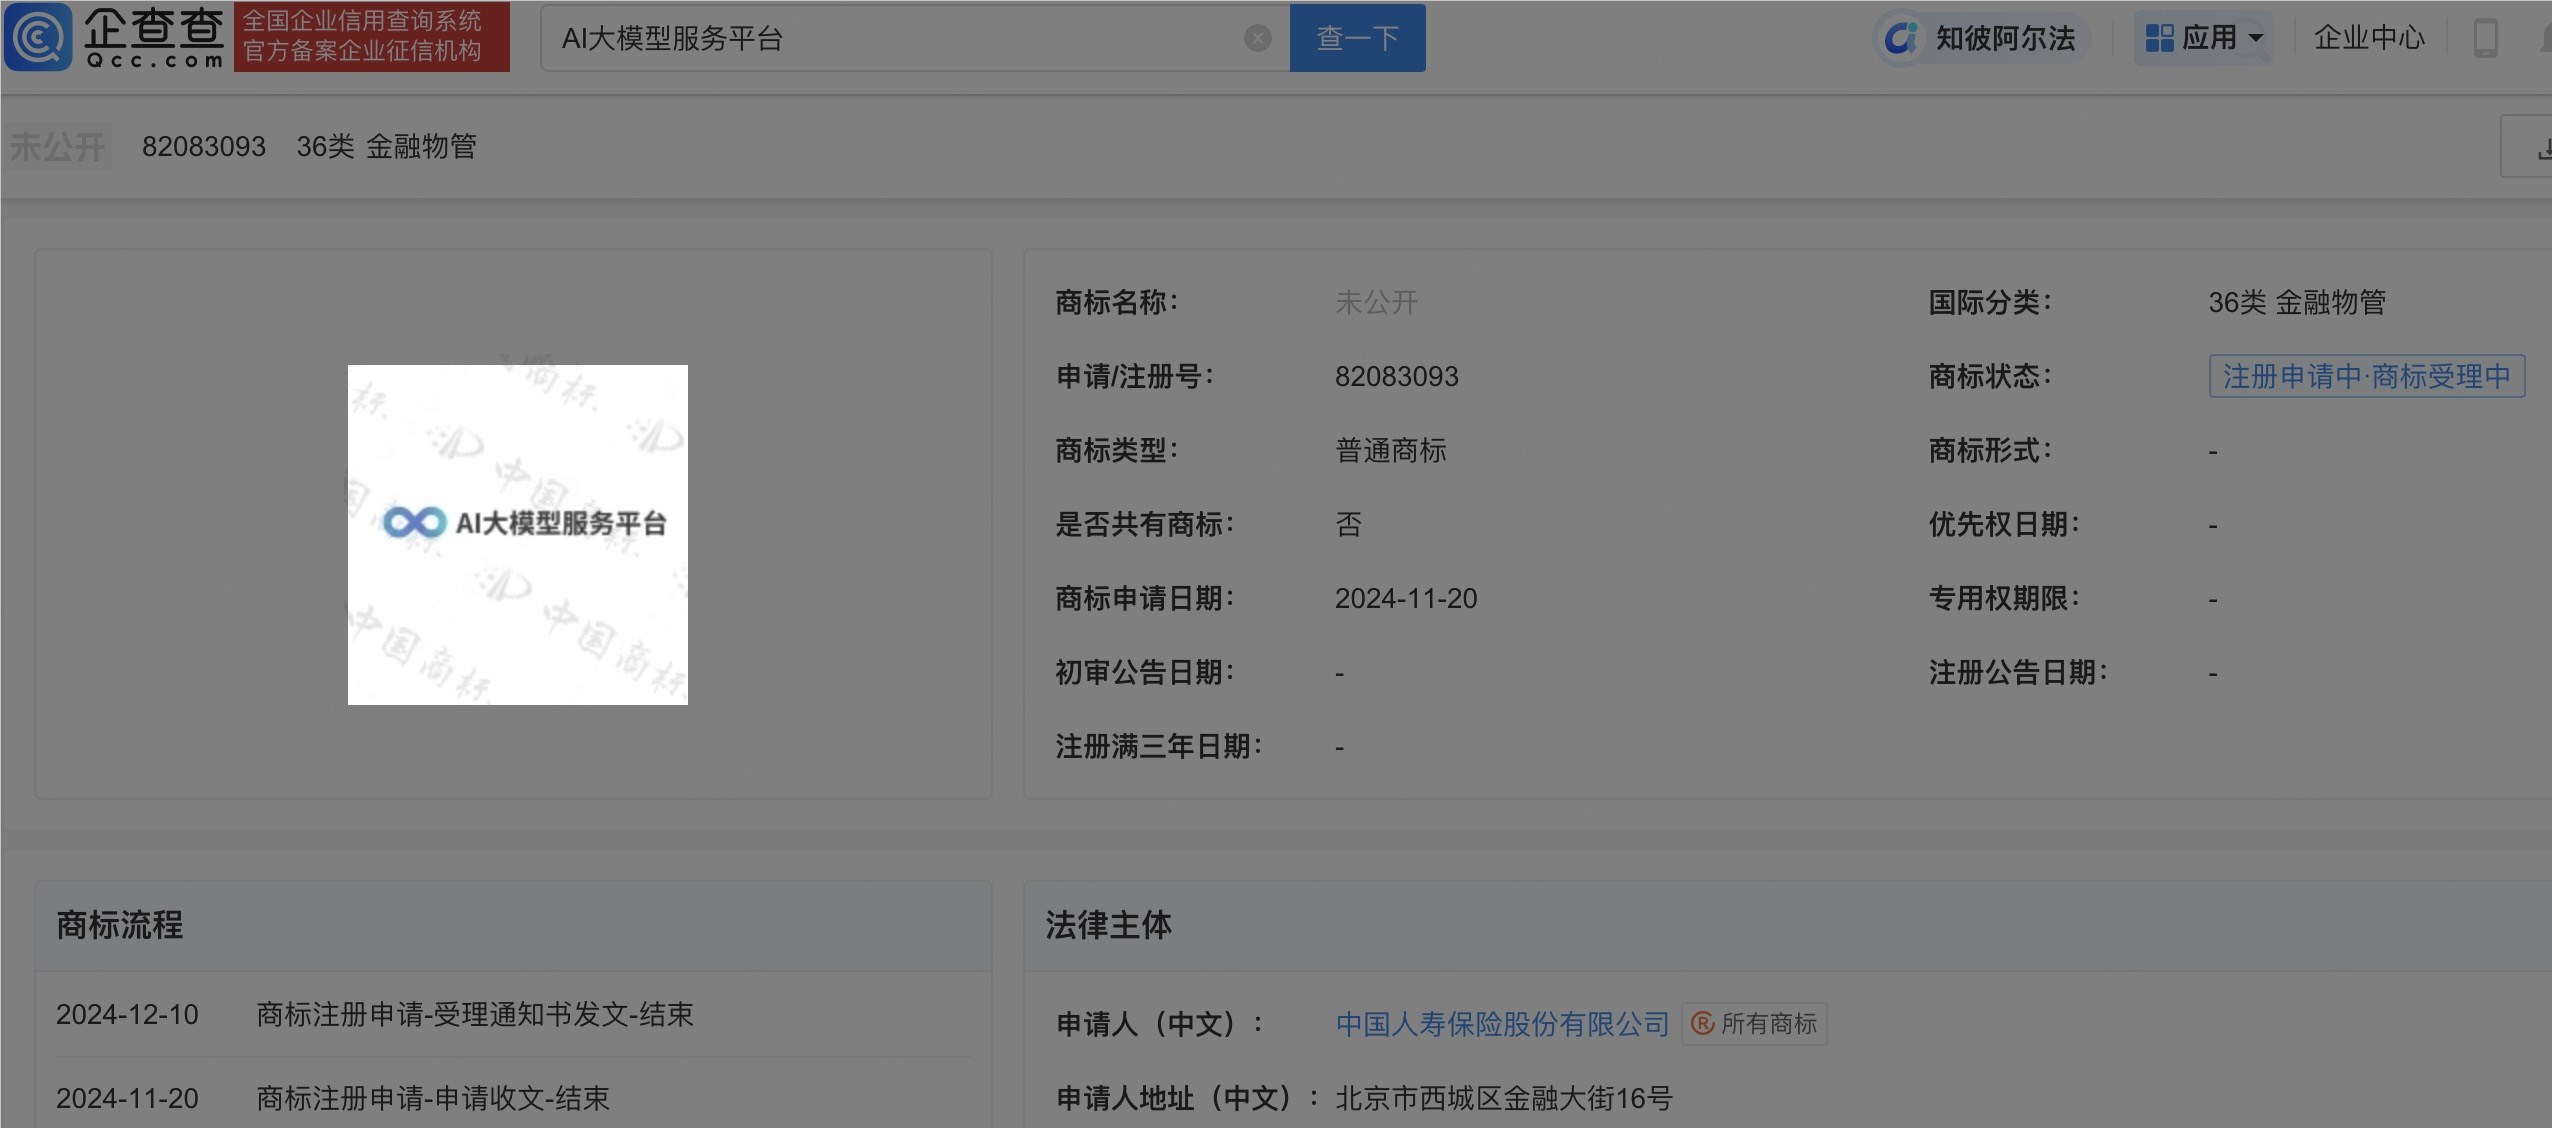Click the 企查查 Qcc.com text logo
2552x1128 pixels.
(x=154, y=36)
